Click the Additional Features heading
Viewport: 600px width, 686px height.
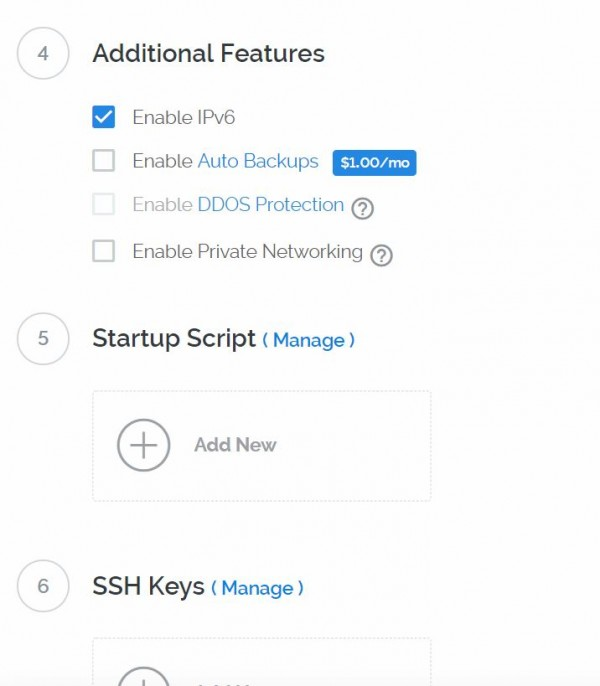pos(209,53)
